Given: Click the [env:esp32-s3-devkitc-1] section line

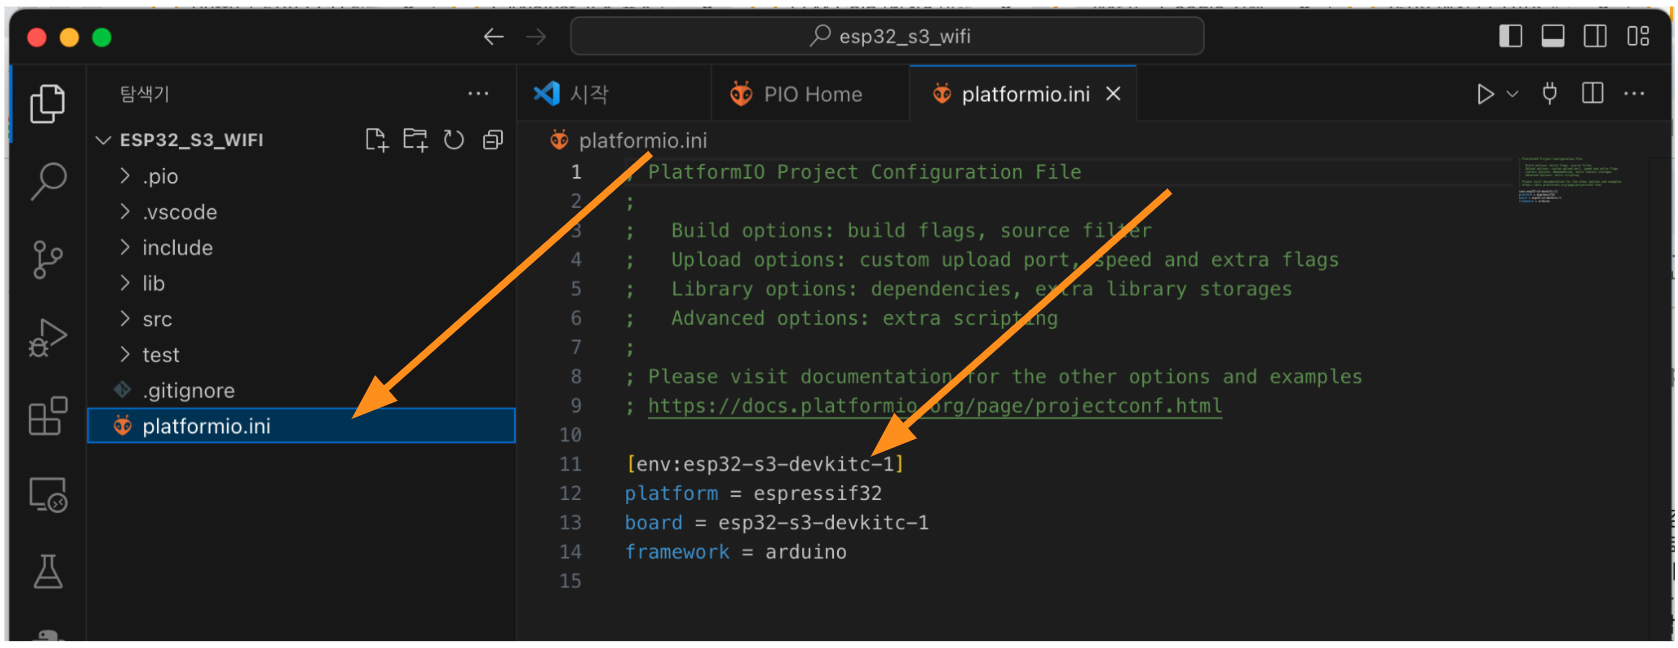Looking at the screenshot, I should pyautogui.click(x=765, y=464).
